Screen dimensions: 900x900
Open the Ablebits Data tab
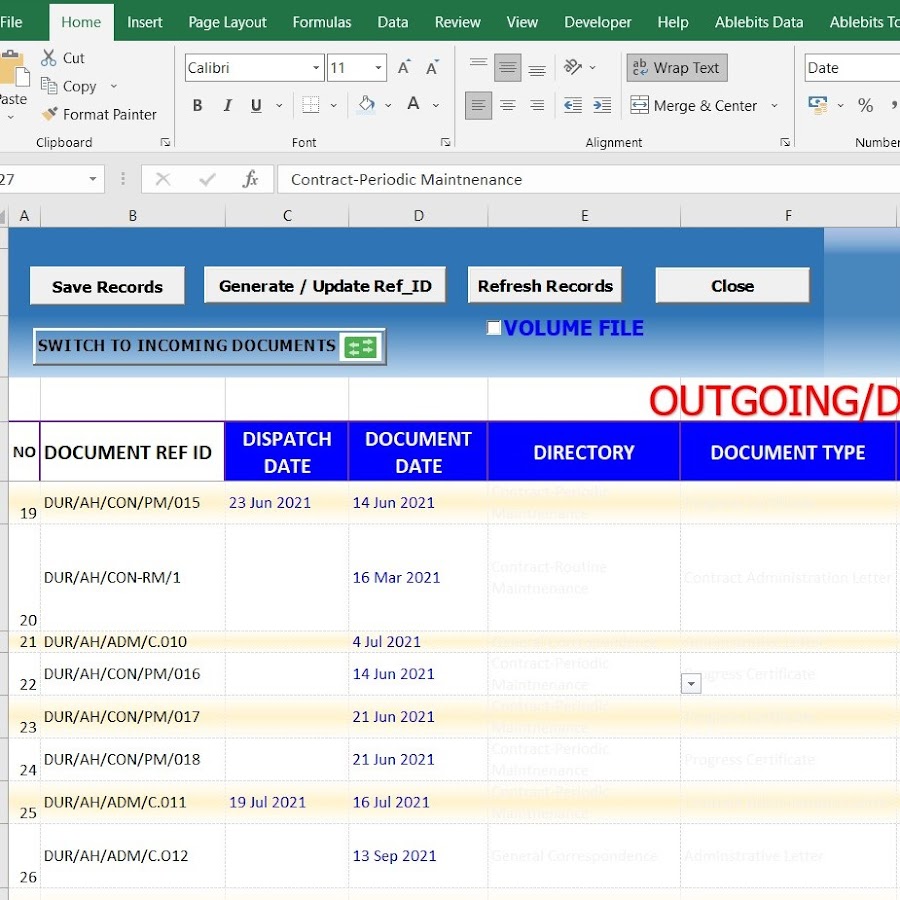(x=759, y=22)
